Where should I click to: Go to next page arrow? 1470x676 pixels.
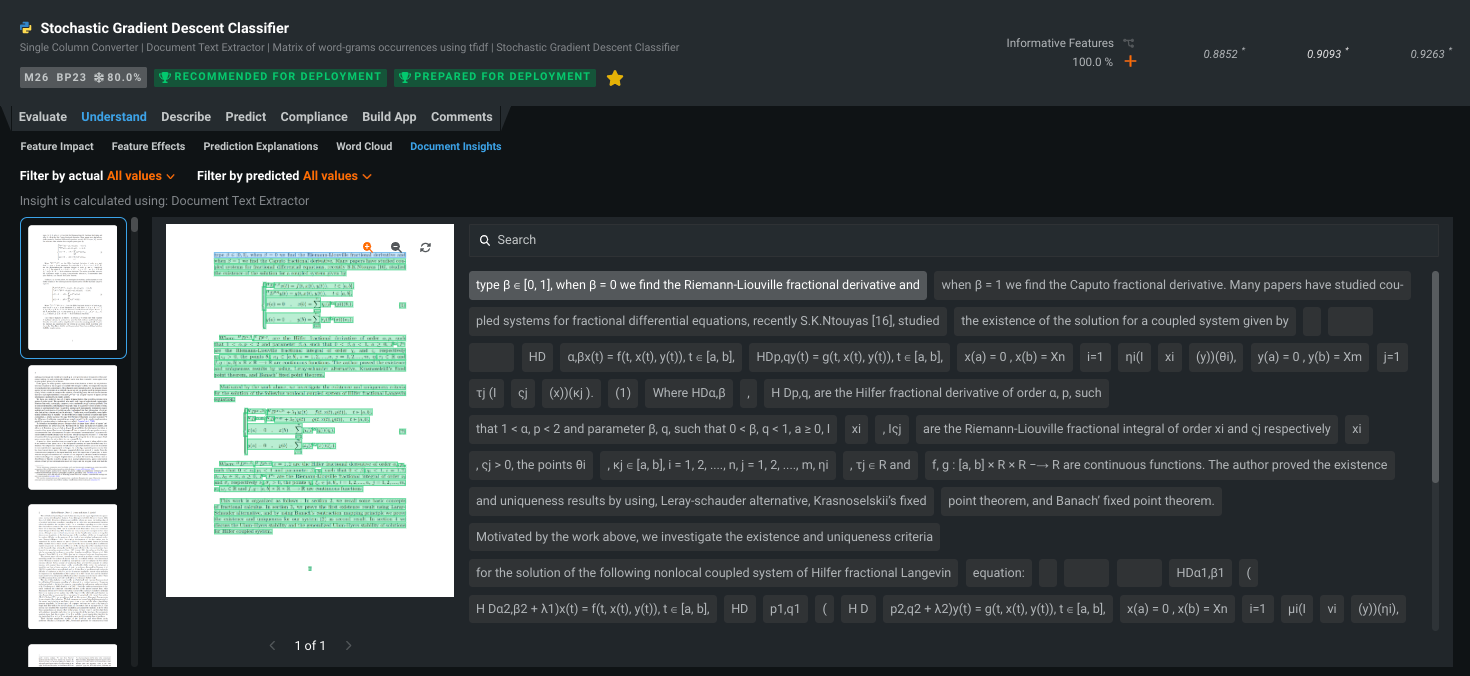349,645
